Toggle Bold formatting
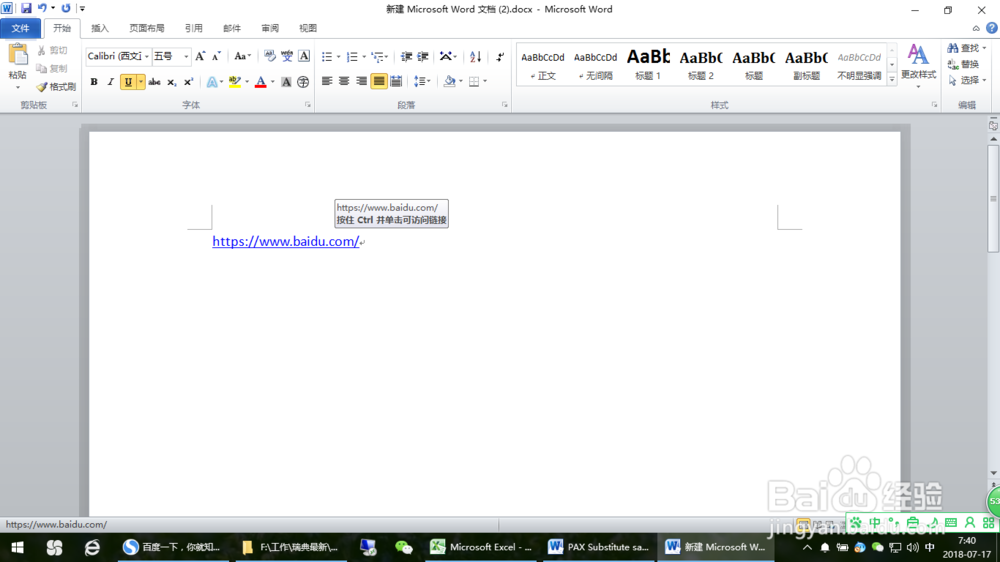 94,82
